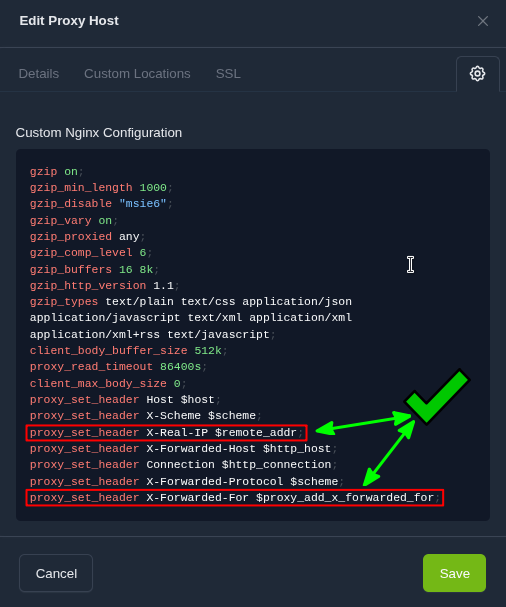Viewport: 506px width, 607px height.
Task: Save the proxy host configuration
Action: (454, 573)
